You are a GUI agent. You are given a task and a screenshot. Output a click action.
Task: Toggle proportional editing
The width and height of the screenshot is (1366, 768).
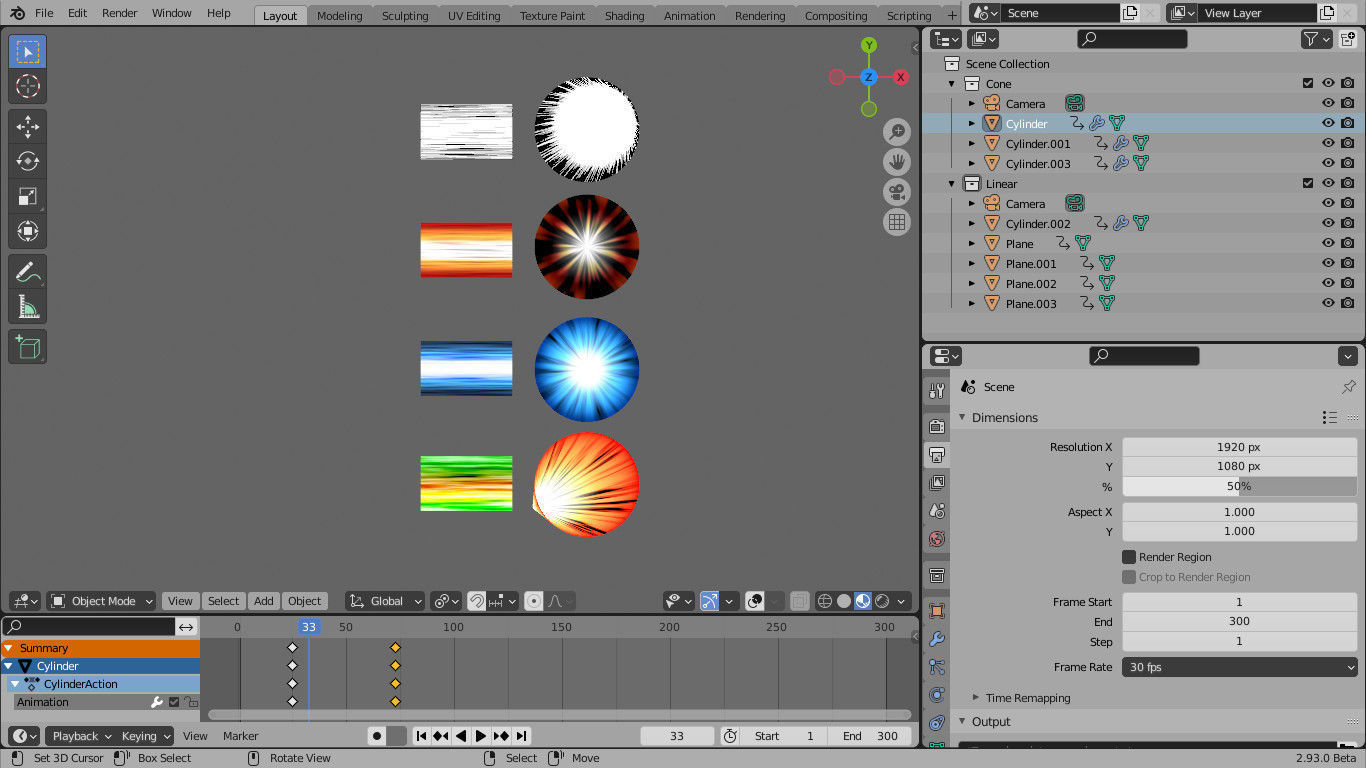(534, 601)
